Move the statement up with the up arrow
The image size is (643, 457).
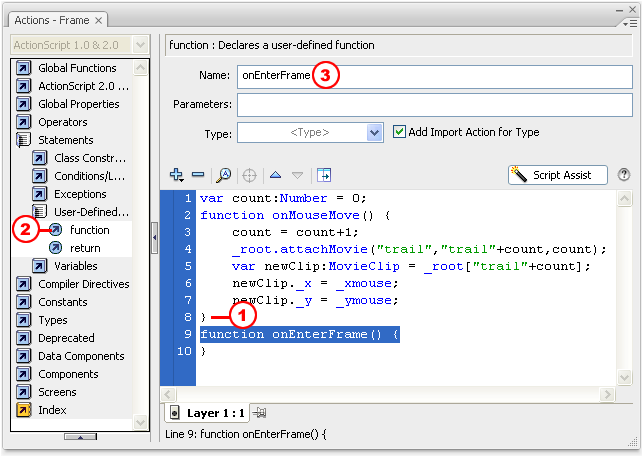275,175
